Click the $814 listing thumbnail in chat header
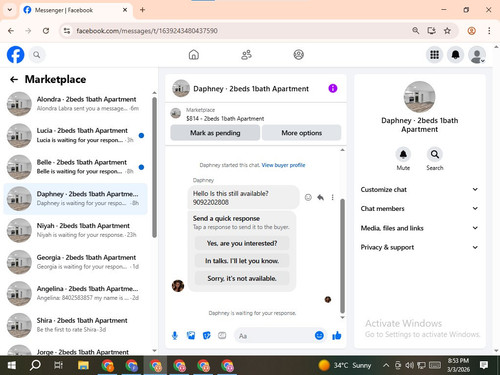 coord(176,113)
